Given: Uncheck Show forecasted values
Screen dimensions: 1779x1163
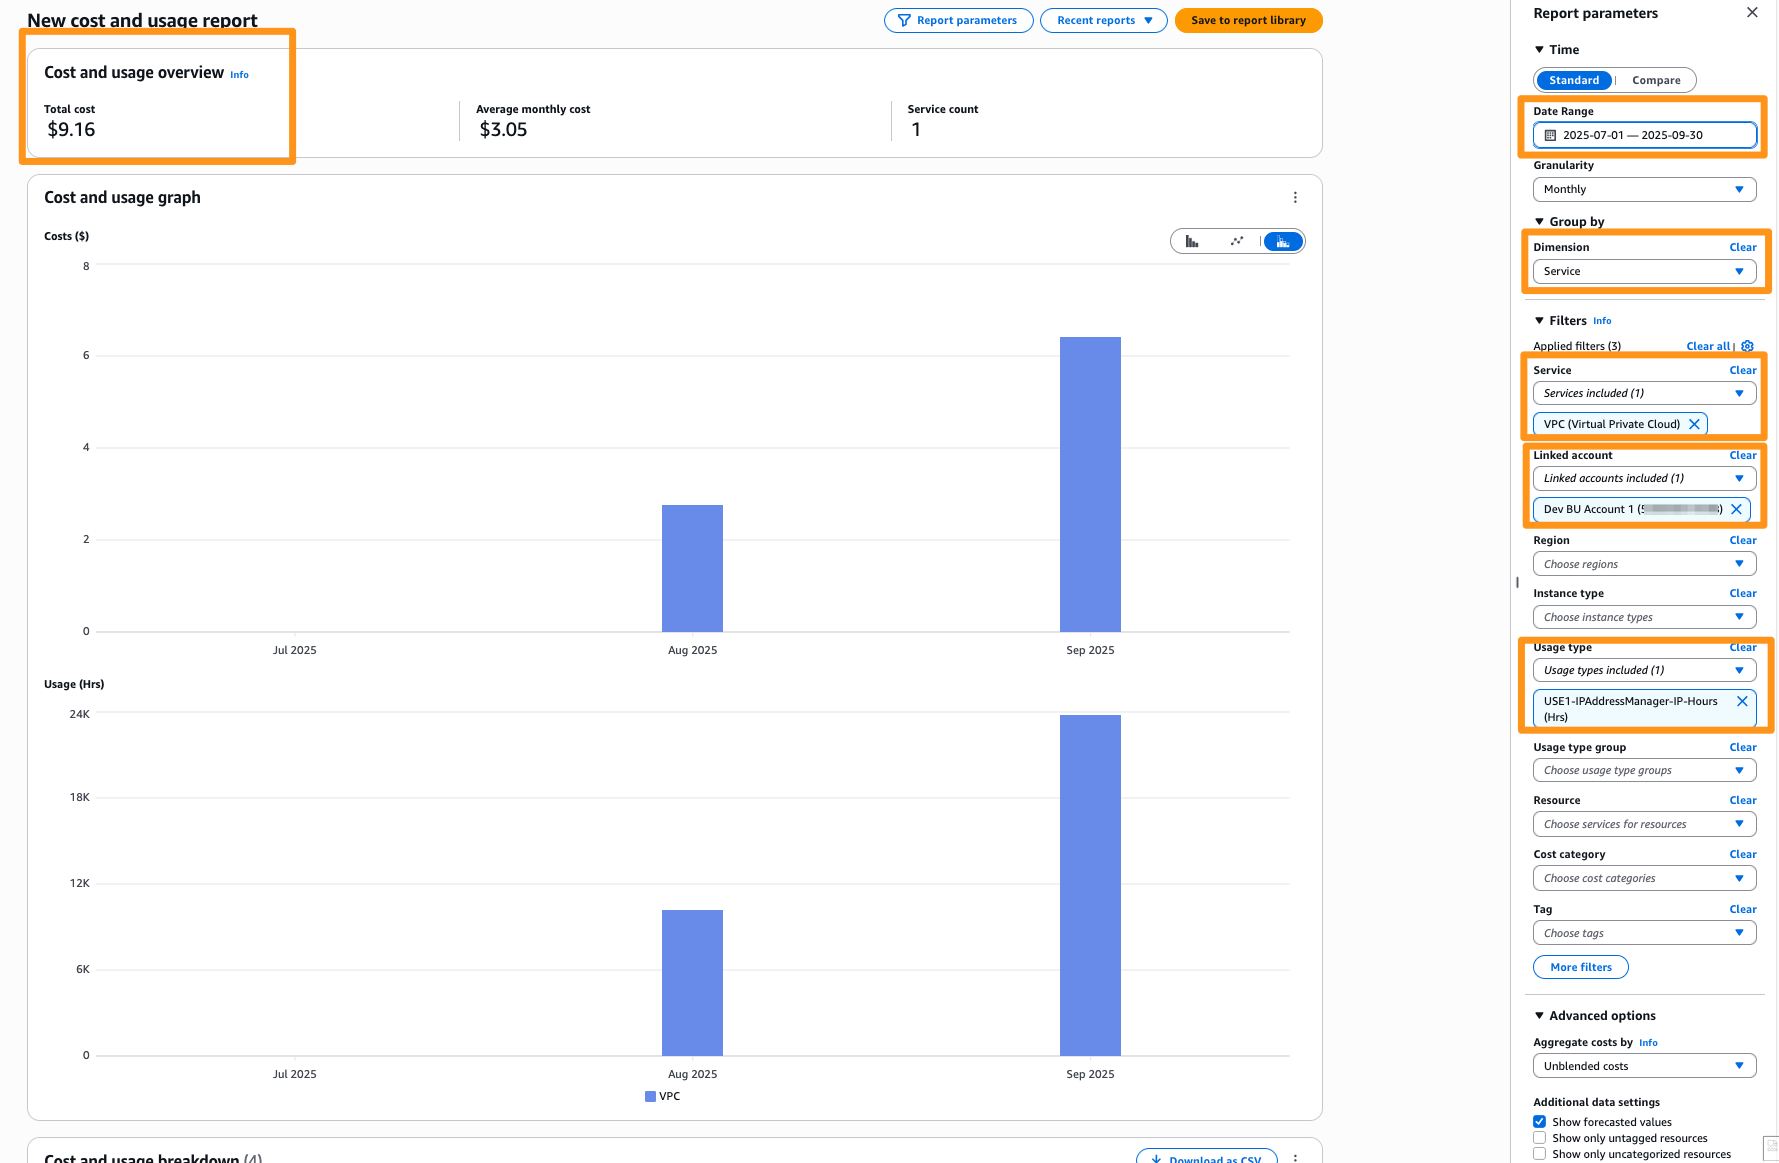Looking at the screenshot, I should pyautogui.click(x=1539, y=1121).
